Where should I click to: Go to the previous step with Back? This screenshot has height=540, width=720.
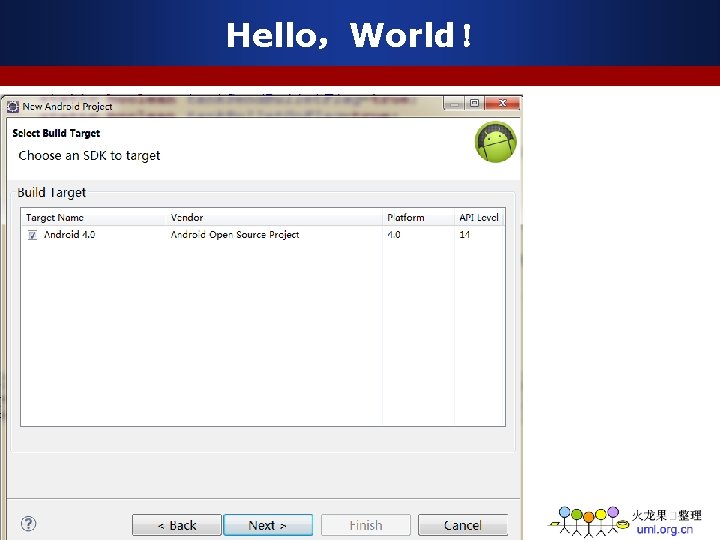pyautogui.click(x=177, y=525)
